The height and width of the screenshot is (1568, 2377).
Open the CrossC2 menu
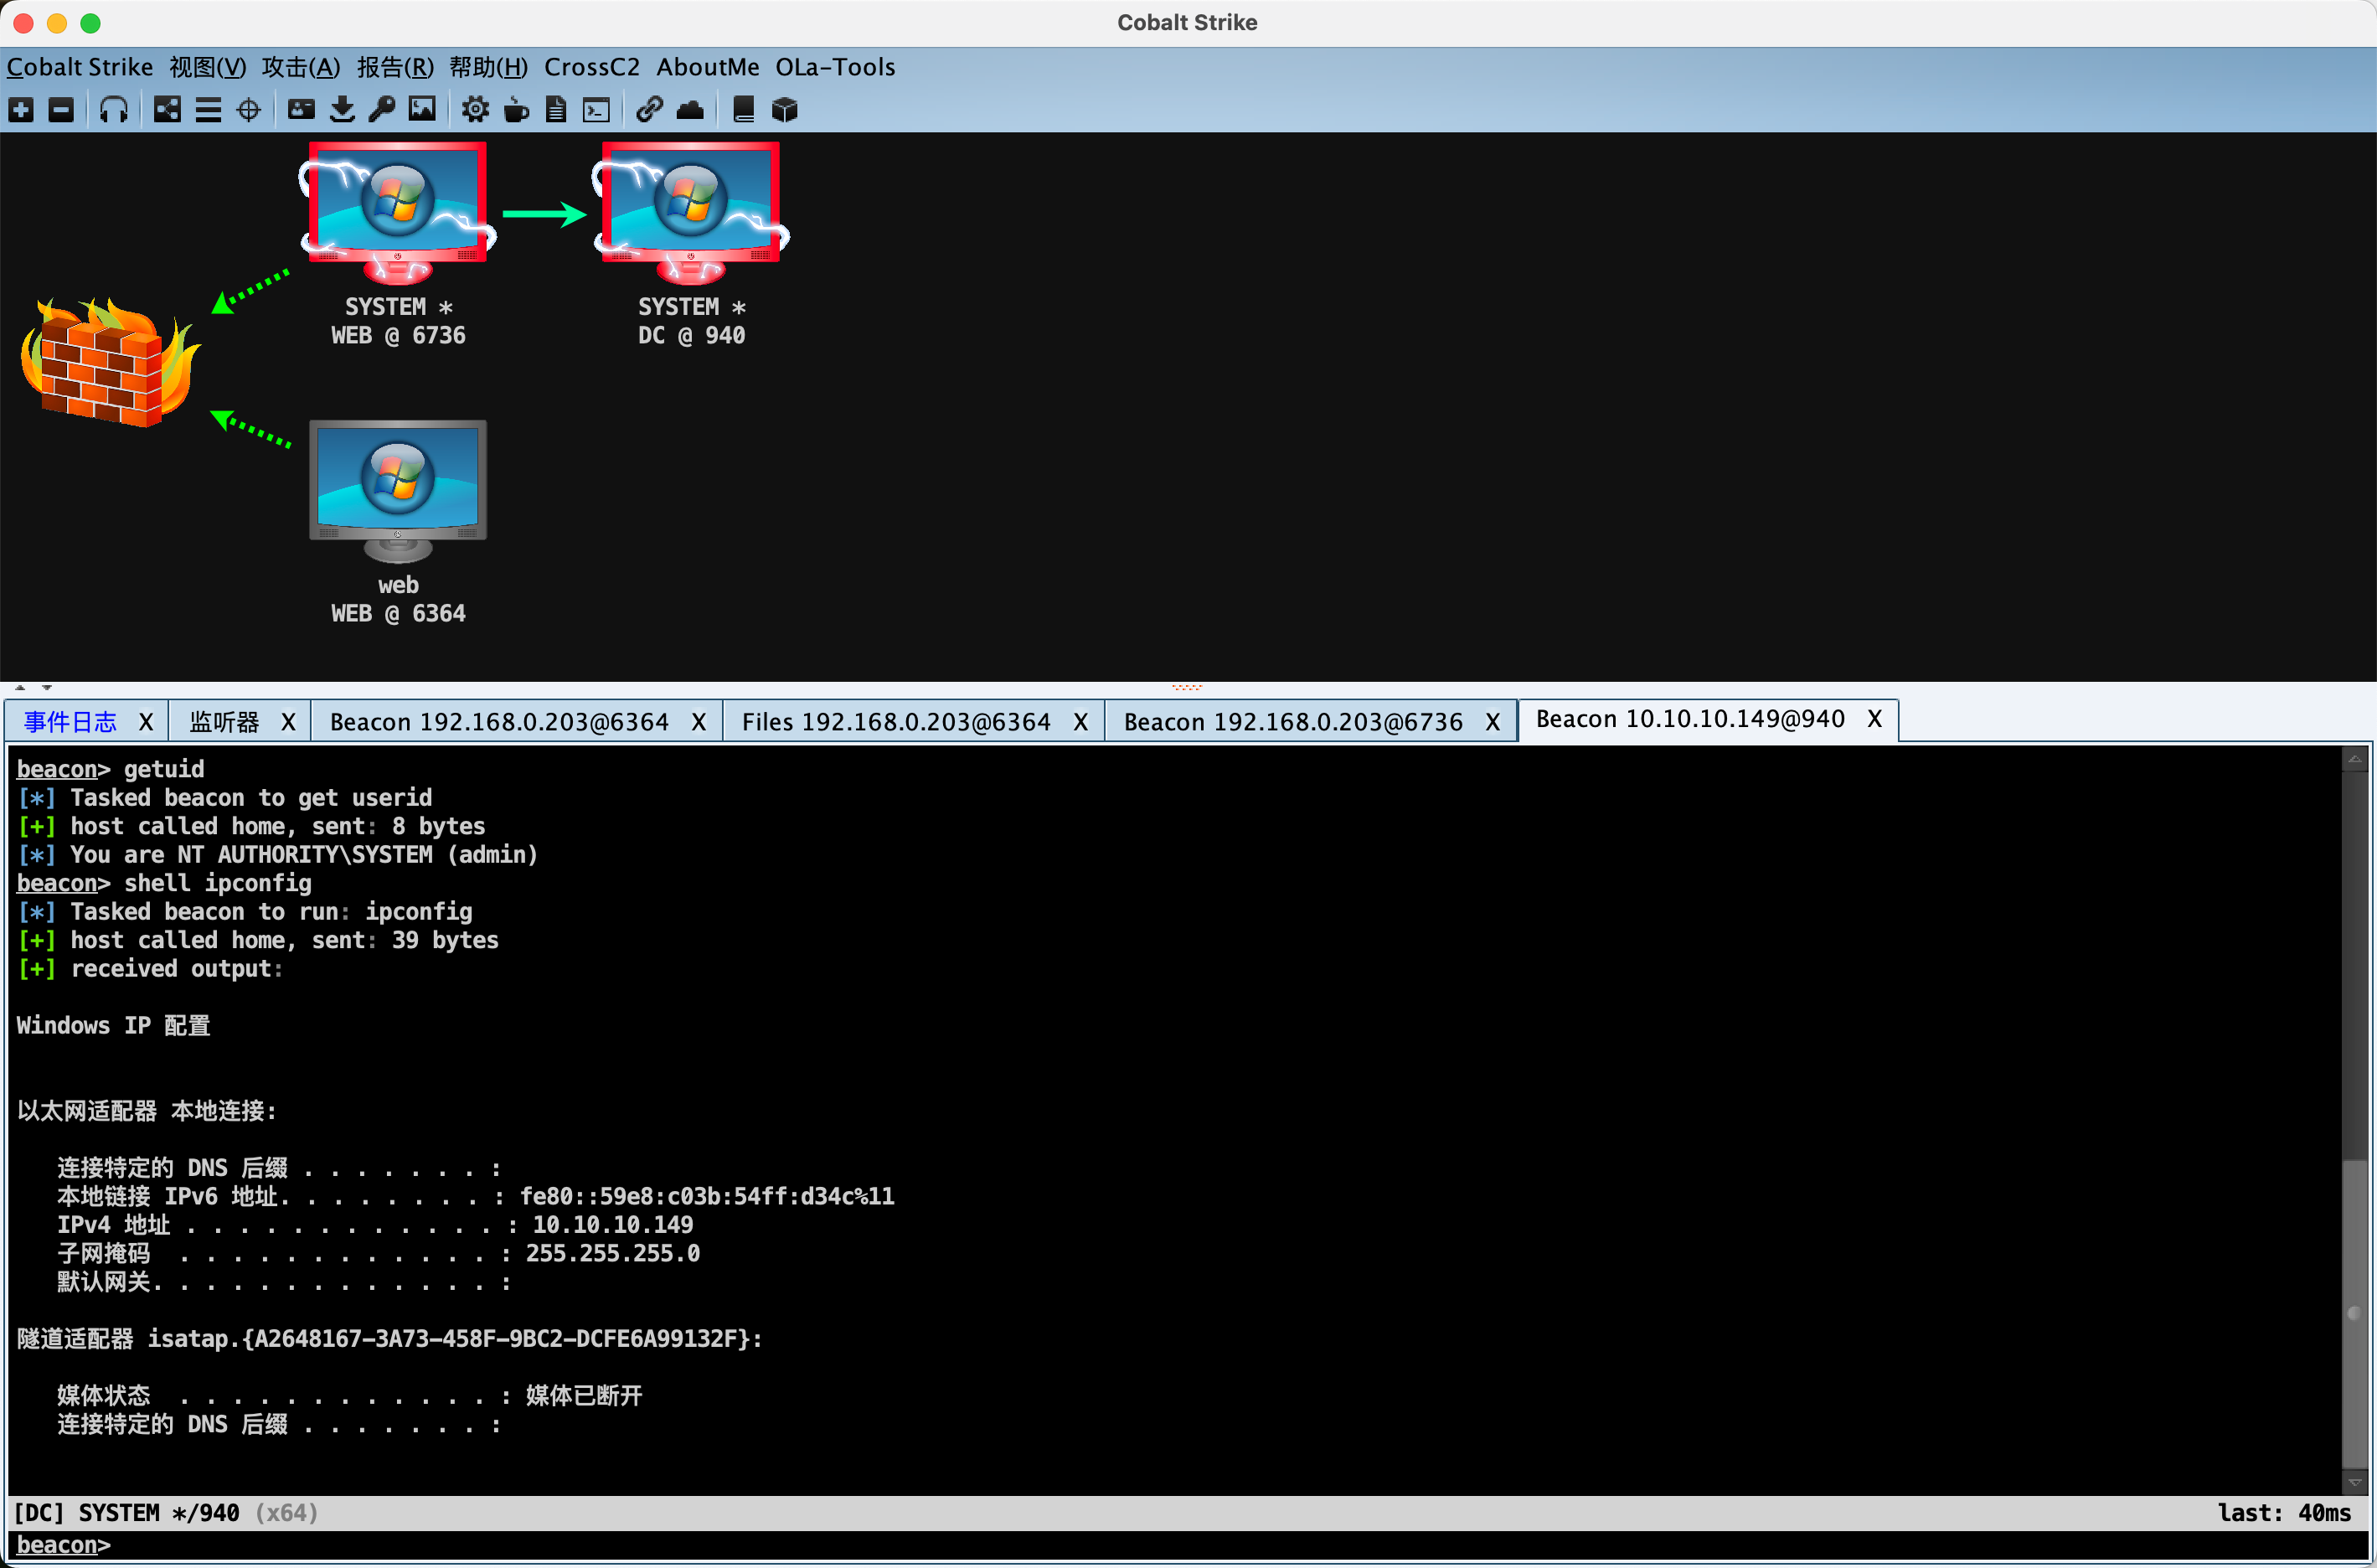[x=591, y=67]
